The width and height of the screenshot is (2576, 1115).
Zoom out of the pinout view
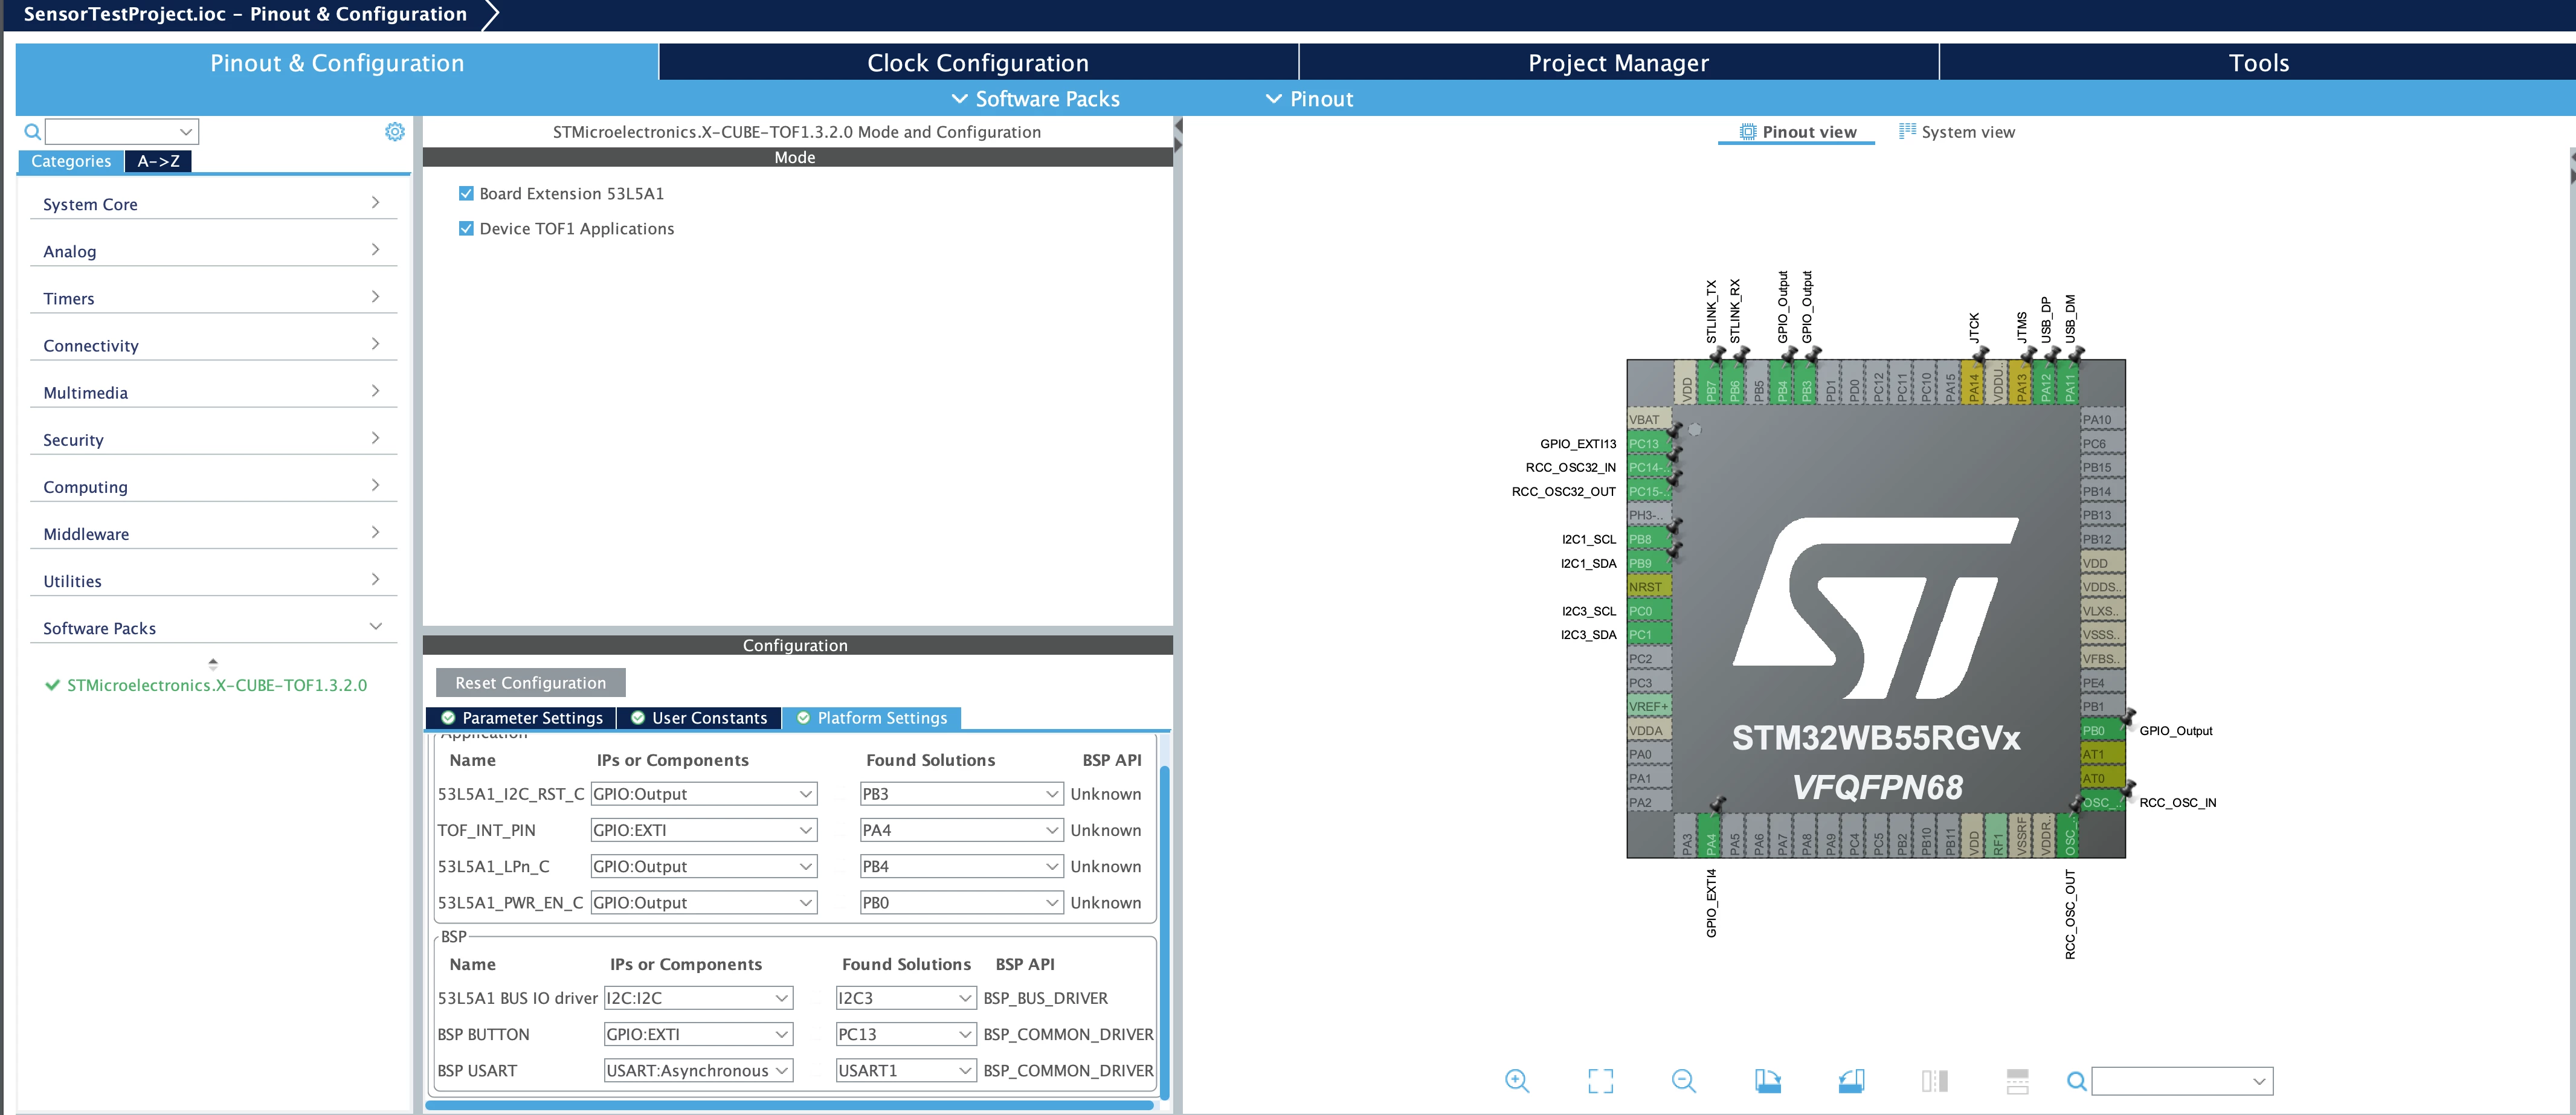pyautogui.click(x=1683, y=1080)
